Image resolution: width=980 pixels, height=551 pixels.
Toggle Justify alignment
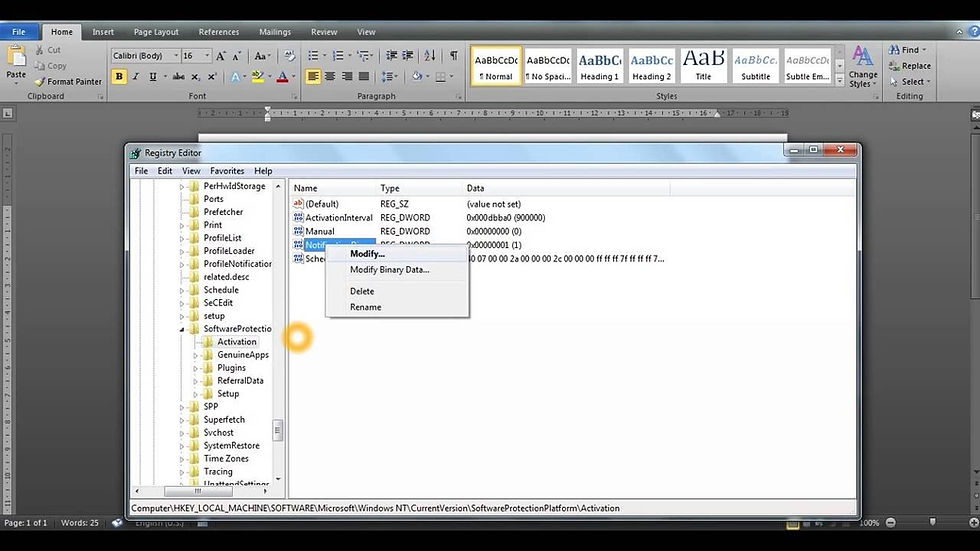point(364,76)
